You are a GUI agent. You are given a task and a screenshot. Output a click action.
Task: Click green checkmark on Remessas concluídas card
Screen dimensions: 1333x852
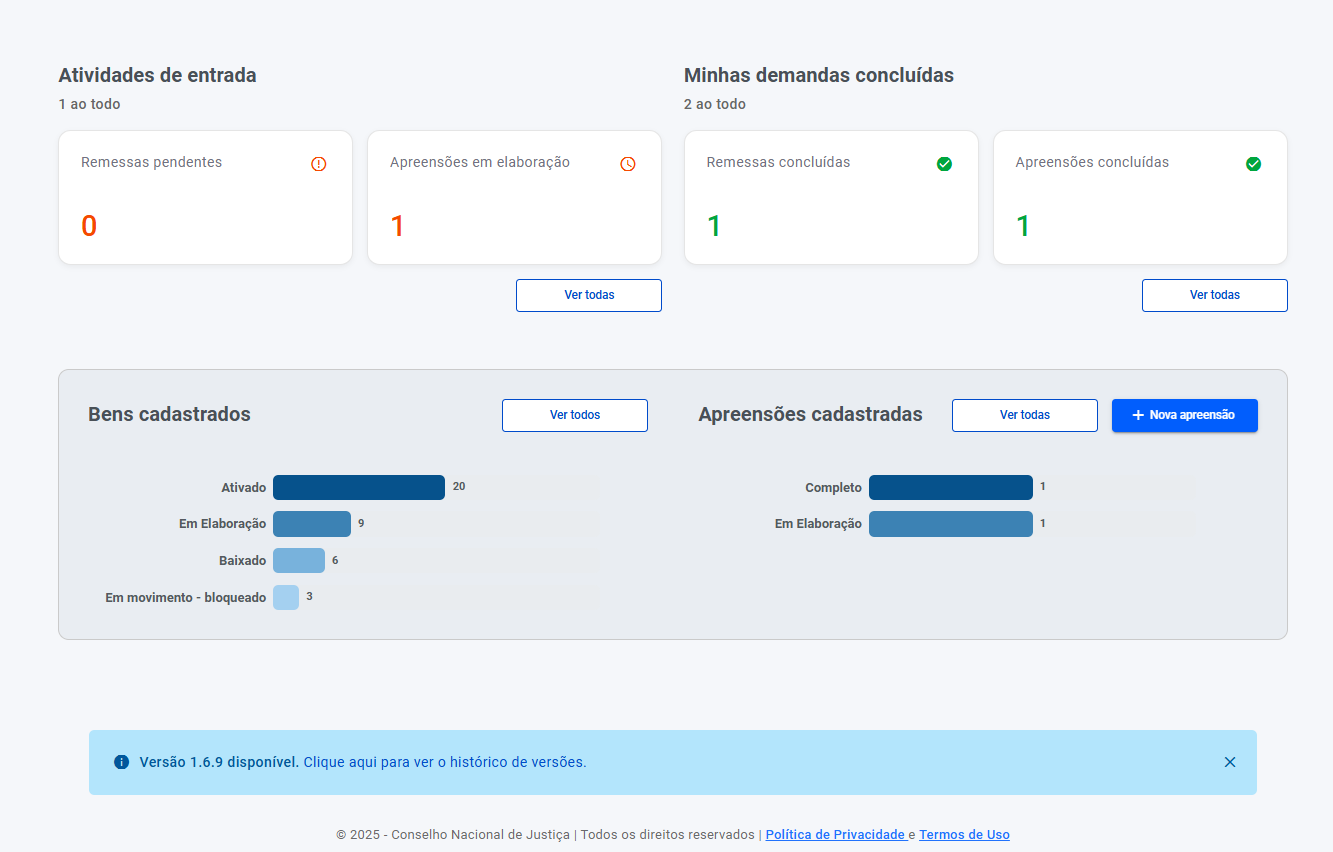pos(944,164)
